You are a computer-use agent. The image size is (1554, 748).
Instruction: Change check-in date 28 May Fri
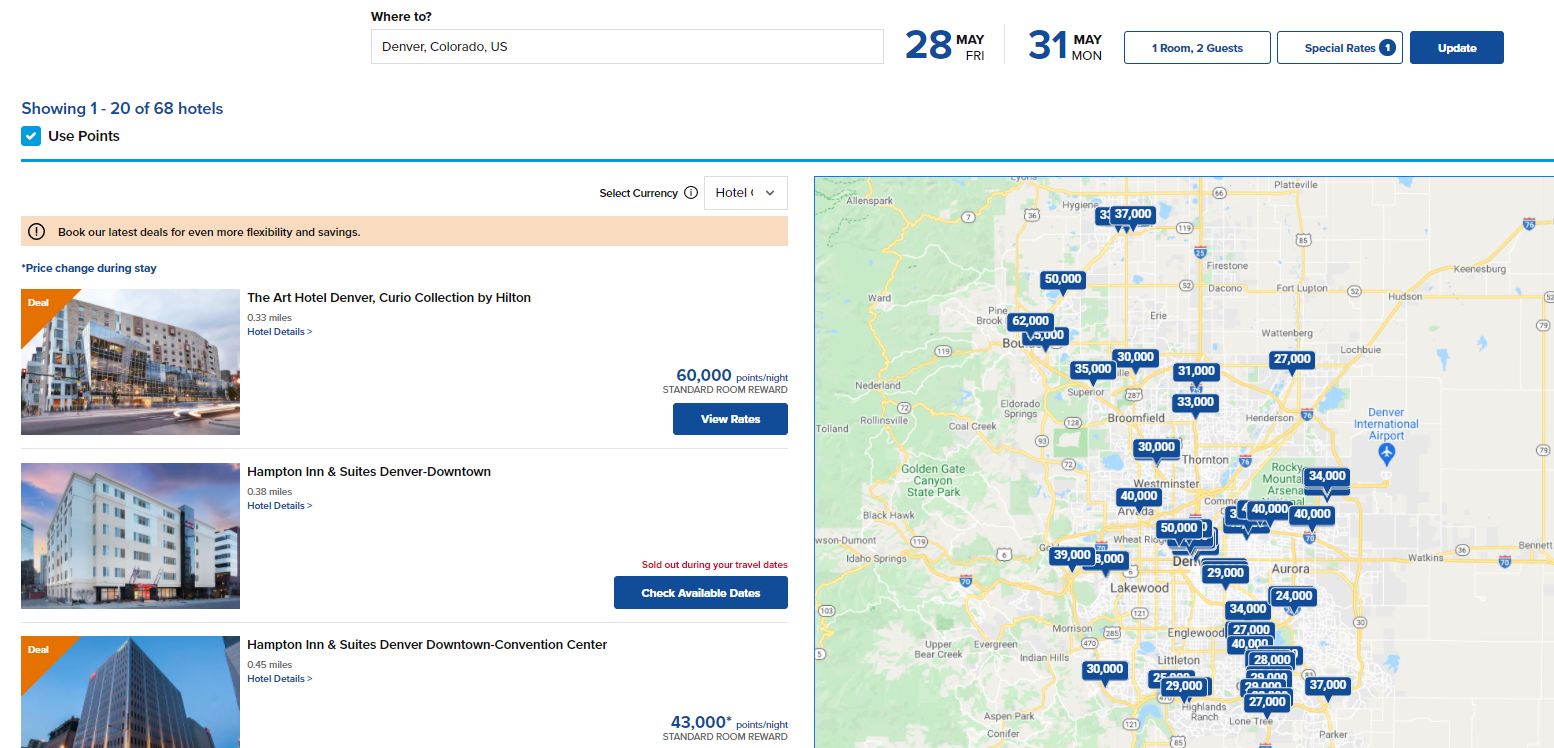pos(944,46)
